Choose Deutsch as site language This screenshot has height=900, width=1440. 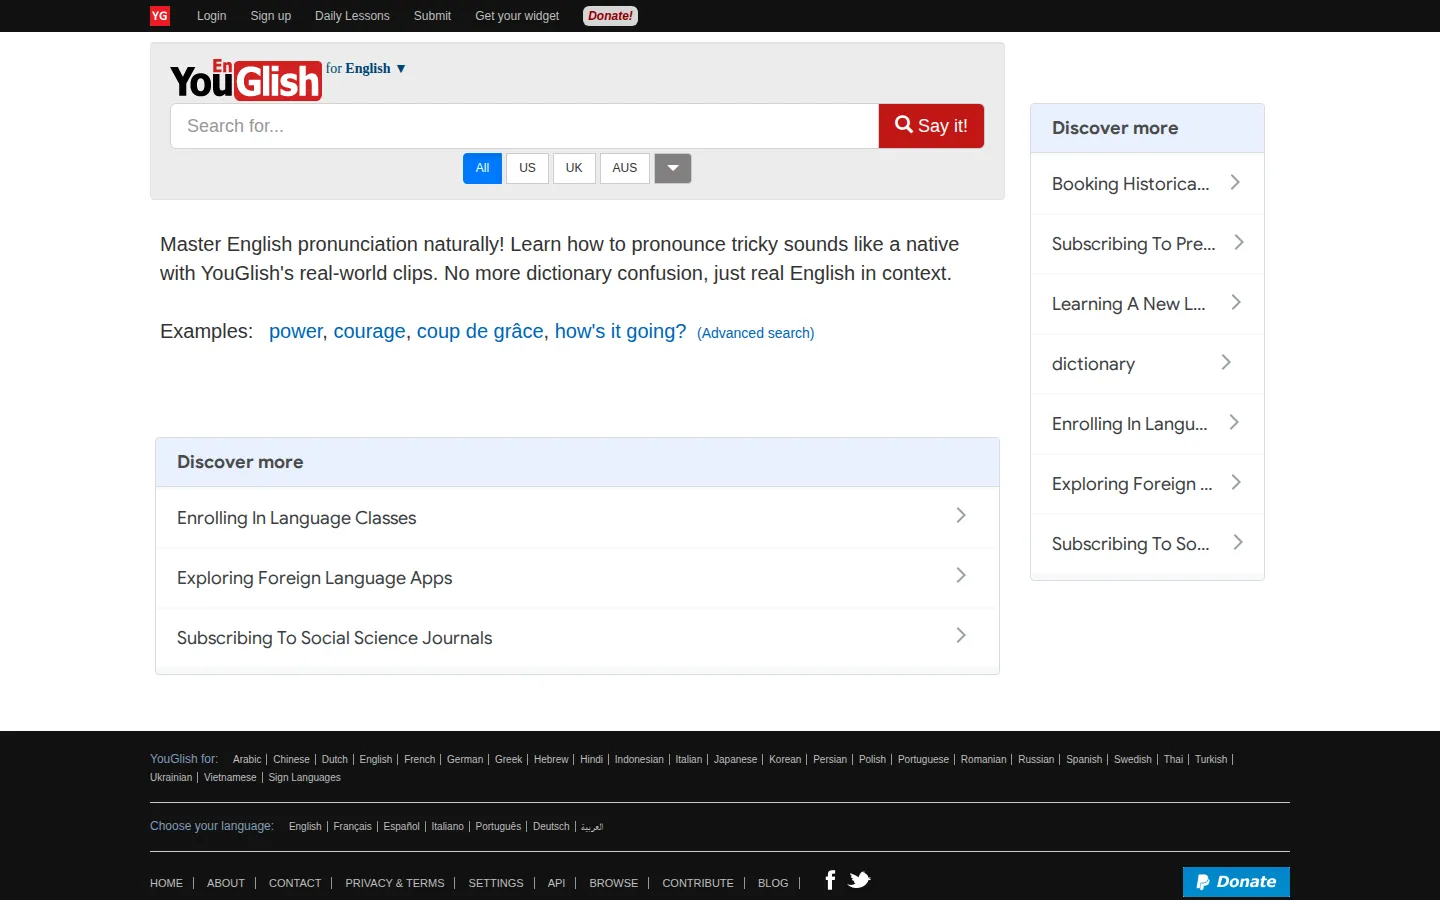click(551, 826)
